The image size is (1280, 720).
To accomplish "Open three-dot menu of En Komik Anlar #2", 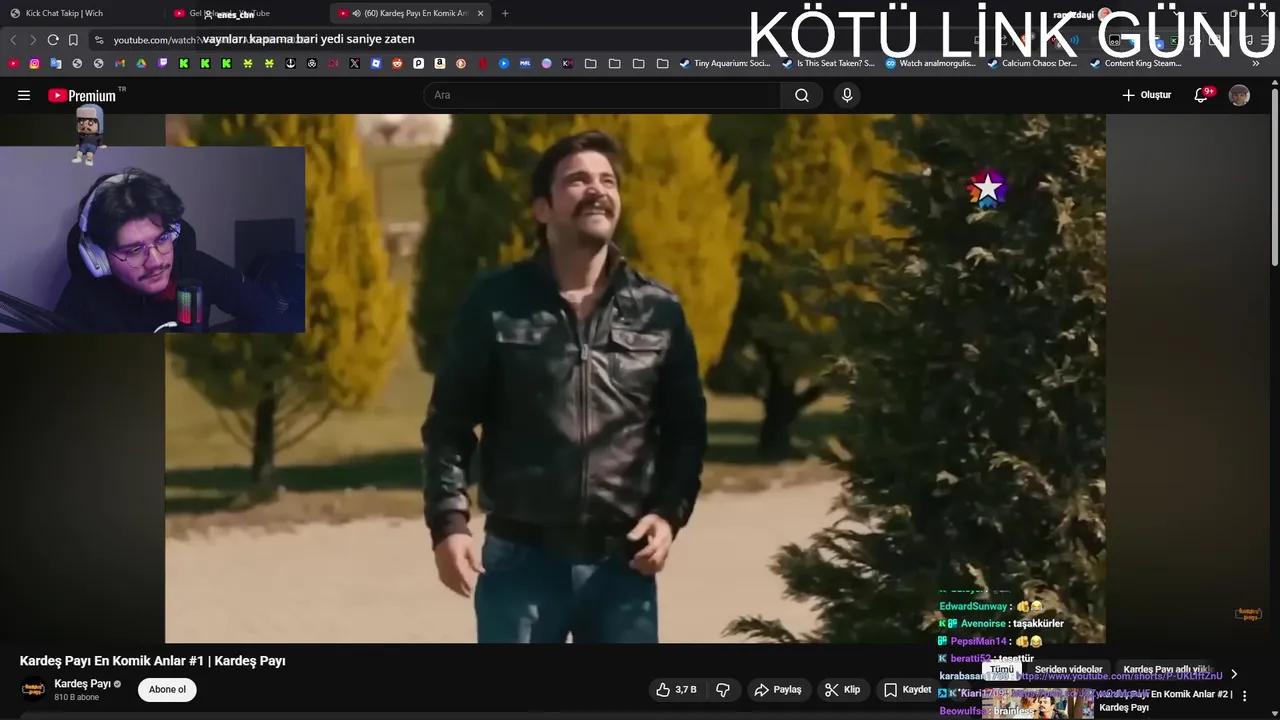I will pos(1245,695).
